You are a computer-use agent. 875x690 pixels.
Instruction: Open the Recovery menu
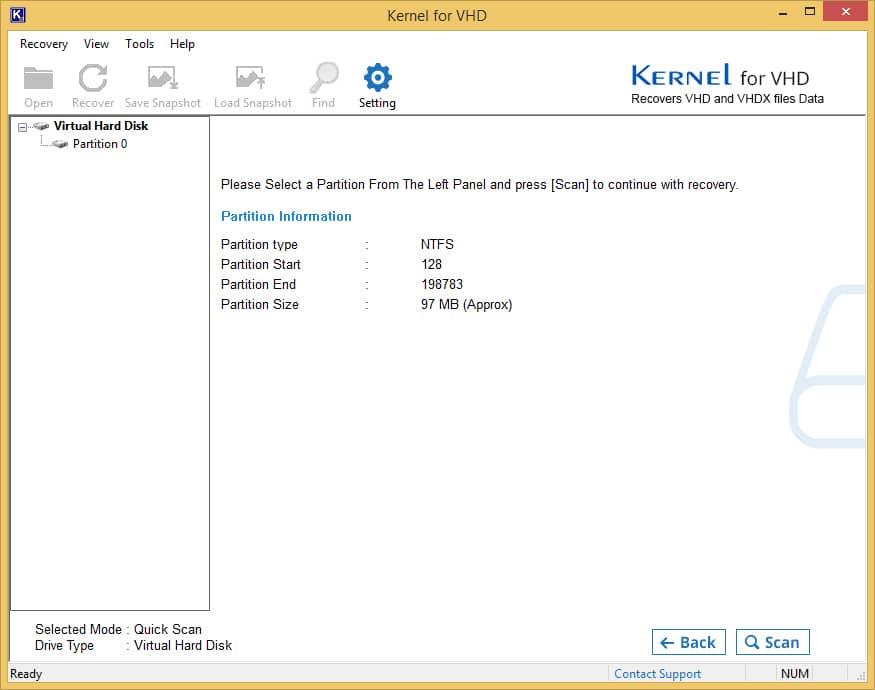click(44, 44)
